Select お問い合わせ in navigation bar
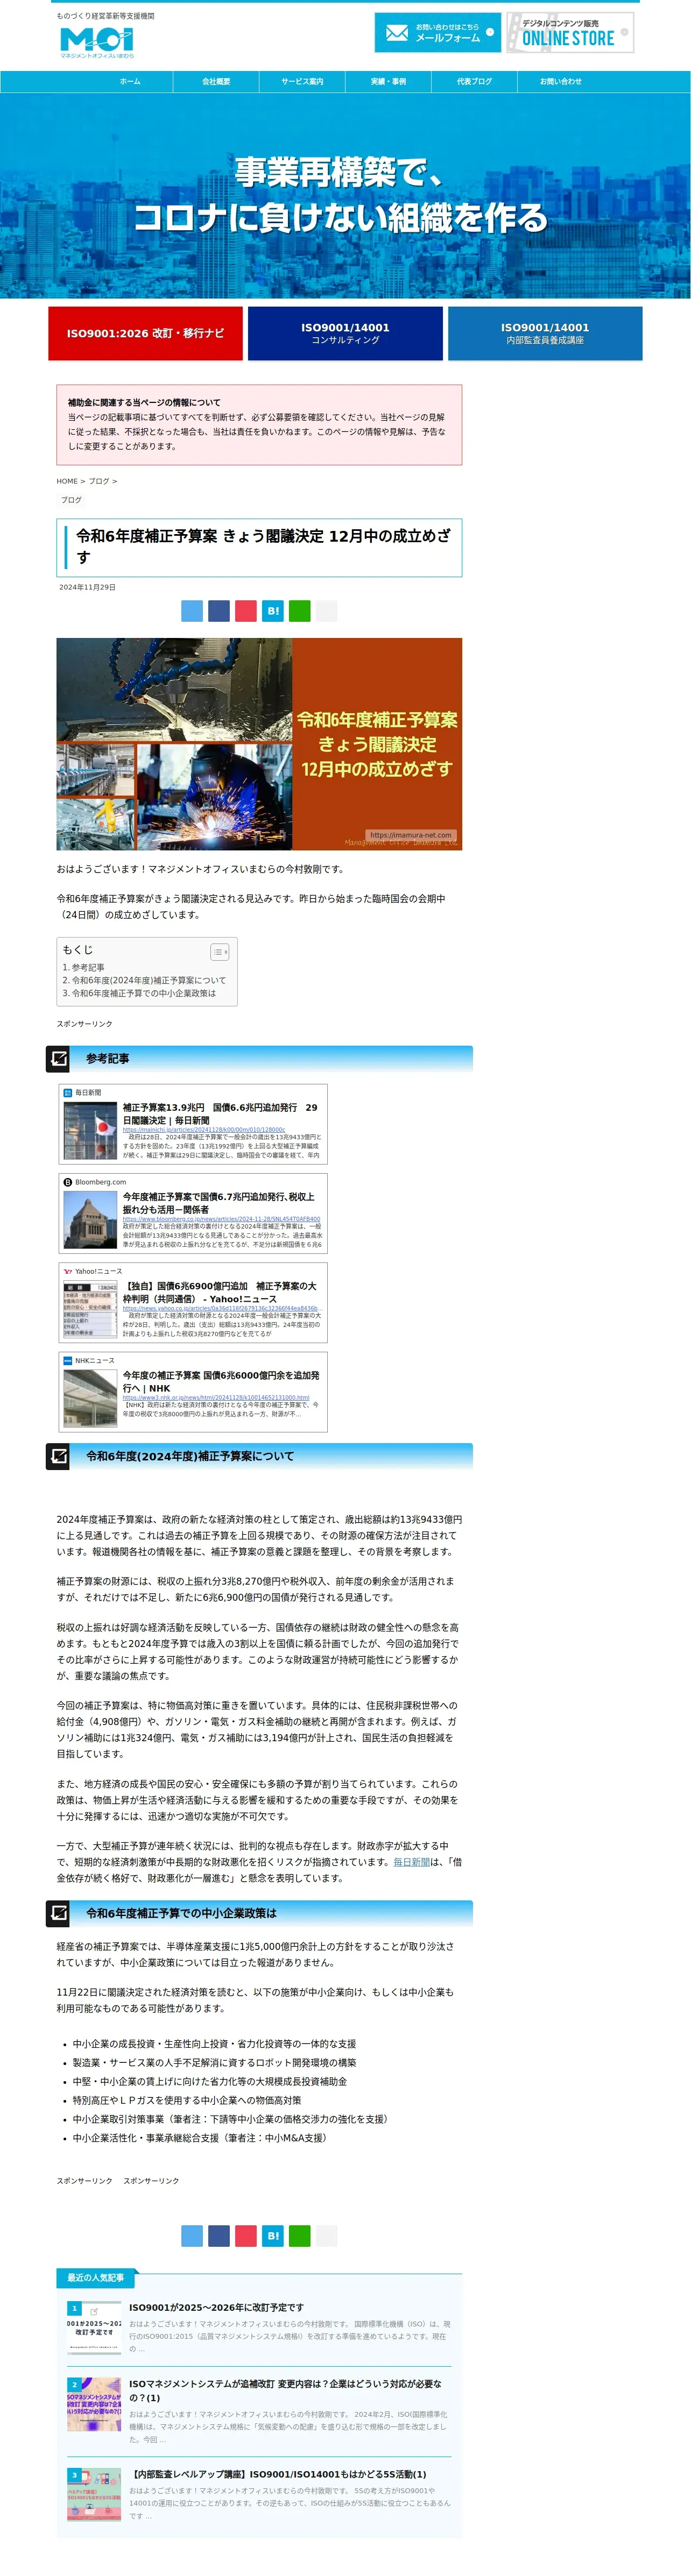Screen dimensions: 691x2576 pyautogui.click(x=561, y=82)
